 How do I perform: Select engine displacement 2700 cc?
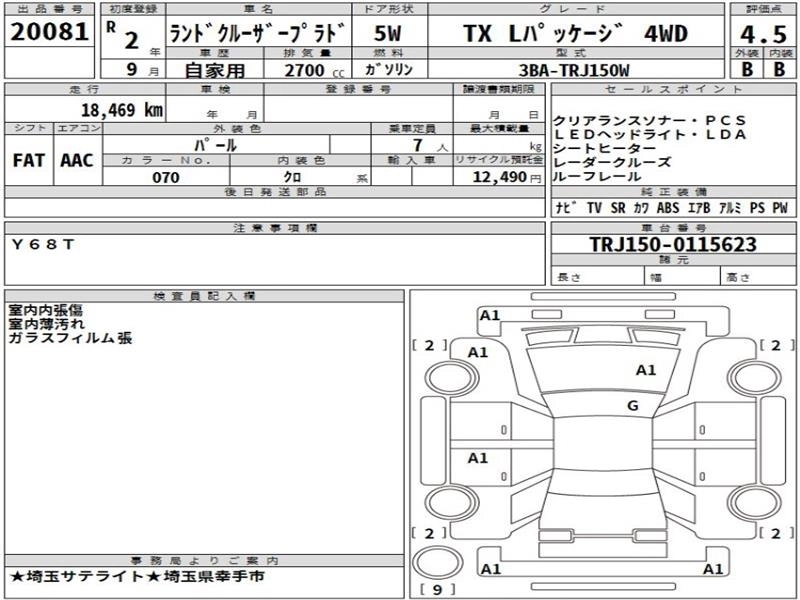point(314,70)
